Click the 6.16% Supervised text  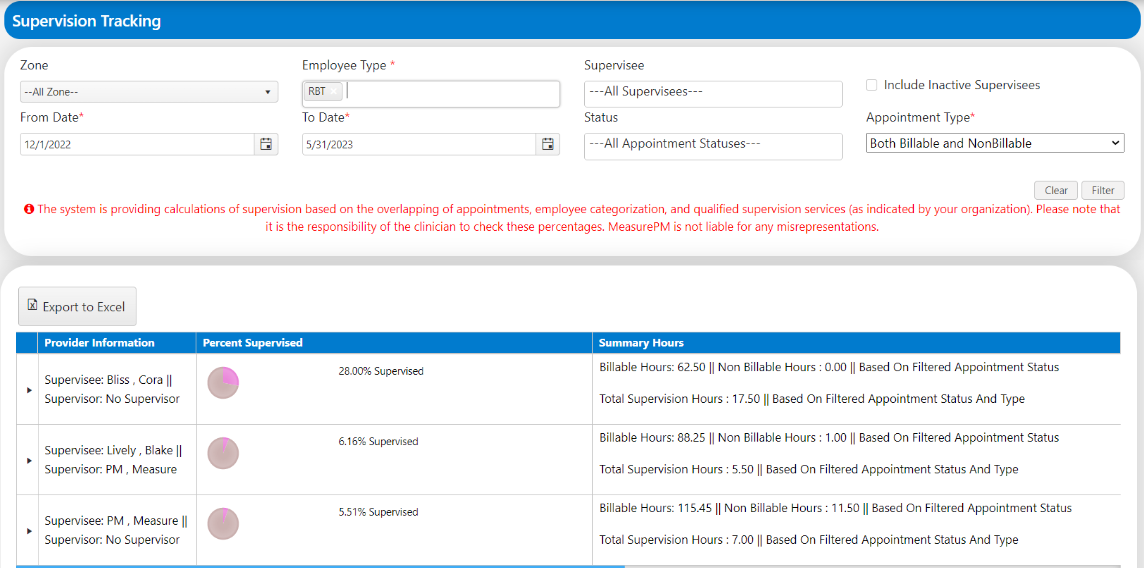click(378, 441)
